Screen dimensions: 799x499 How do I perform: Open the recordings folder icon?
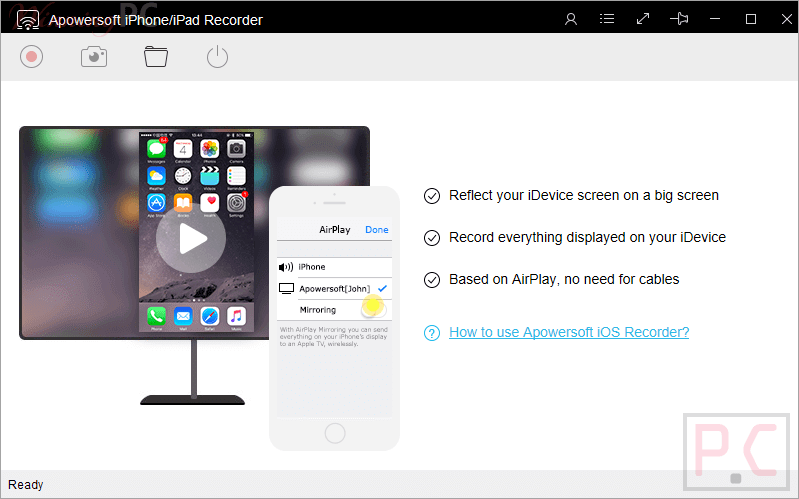pyautogui.click(x=155, y=57)
